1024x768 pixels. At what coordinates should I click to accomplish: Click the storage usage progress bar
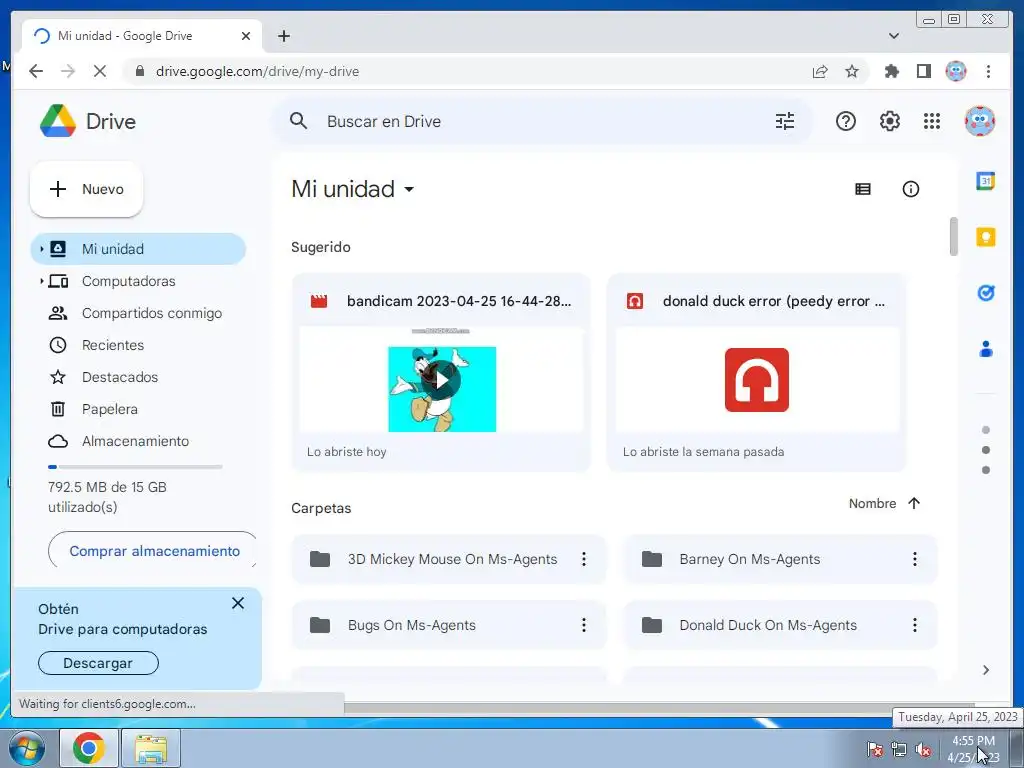[135, 467]
